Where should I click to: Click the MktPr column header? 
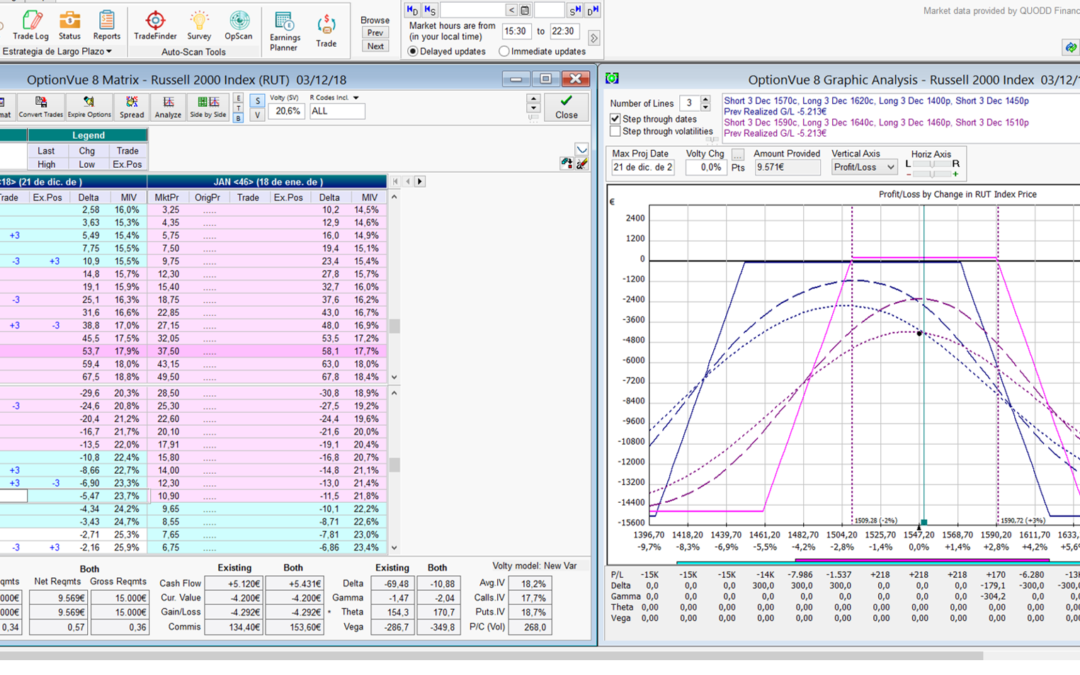click(x=167, y=197)
